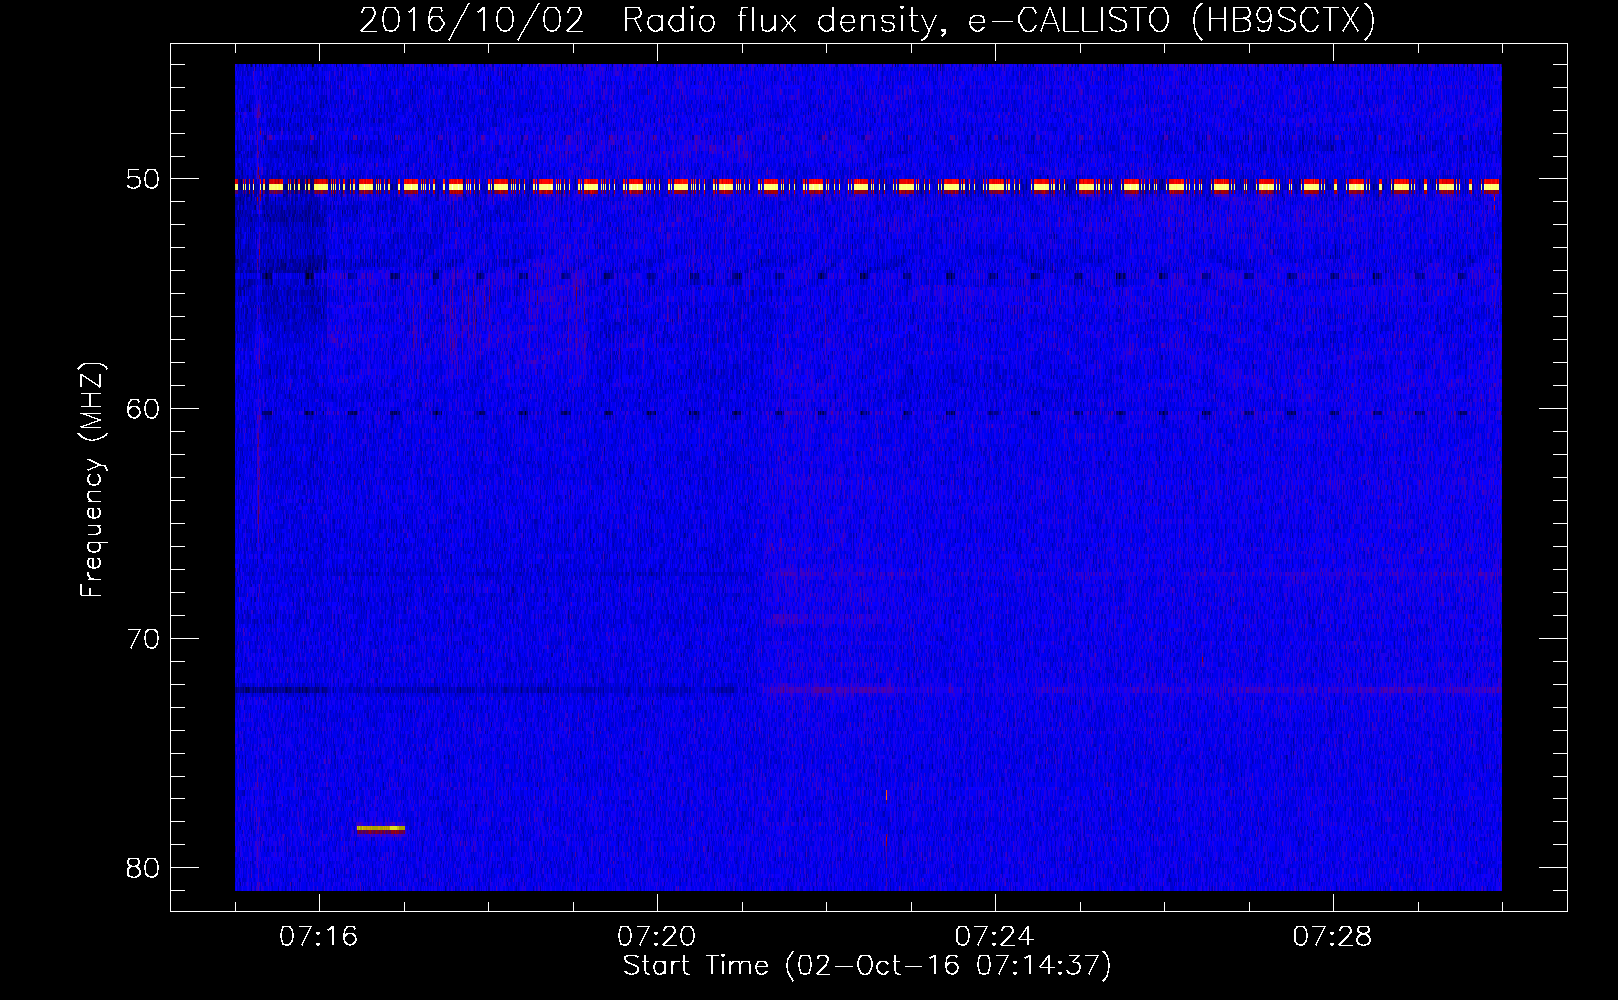Click the short yellow burst near 78 MHz

pyautogui.click(x=381, y=828)
